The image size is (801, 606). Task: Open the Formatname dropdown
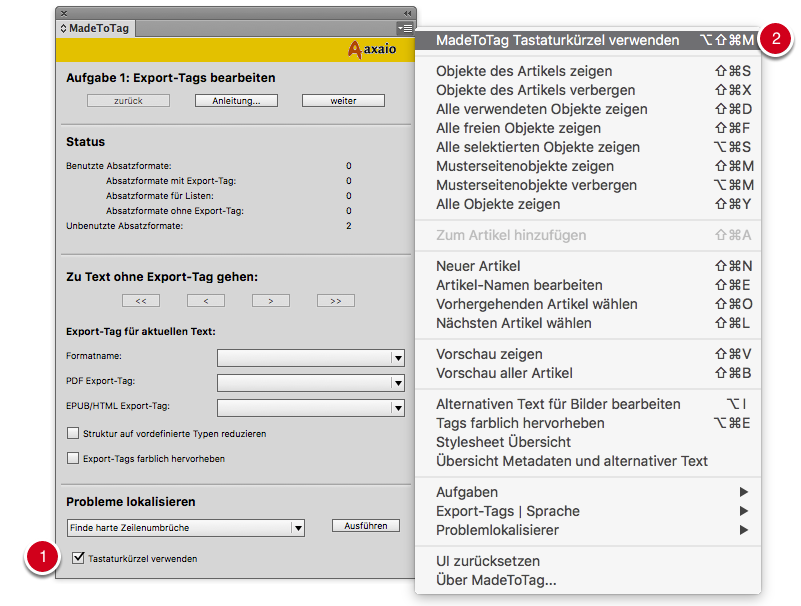311,358
